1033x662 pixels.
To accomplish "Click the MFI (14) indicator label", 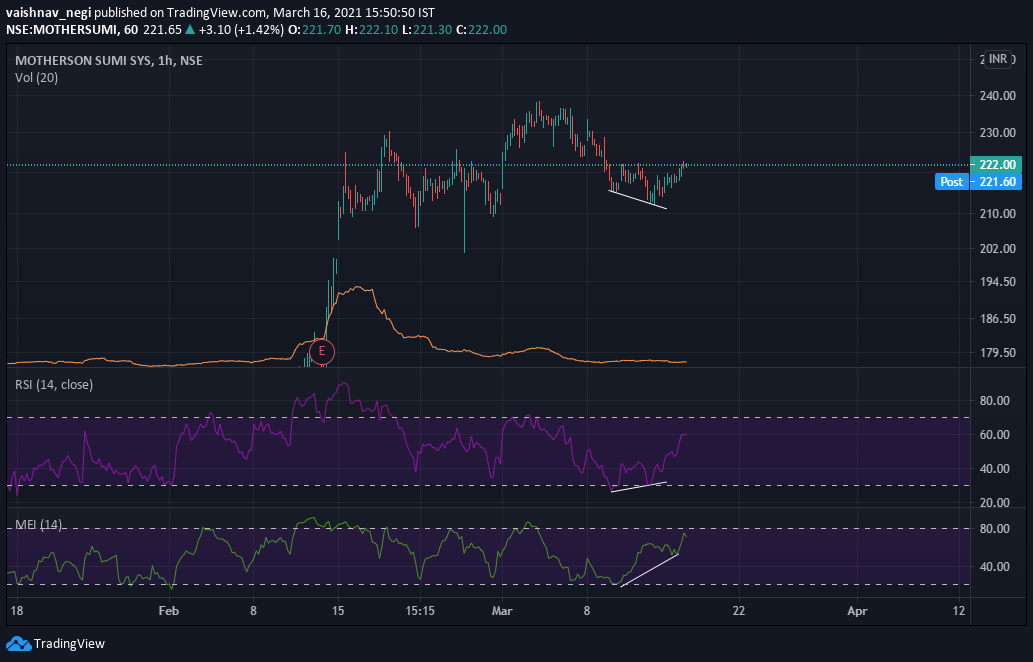I will [38, 525].
